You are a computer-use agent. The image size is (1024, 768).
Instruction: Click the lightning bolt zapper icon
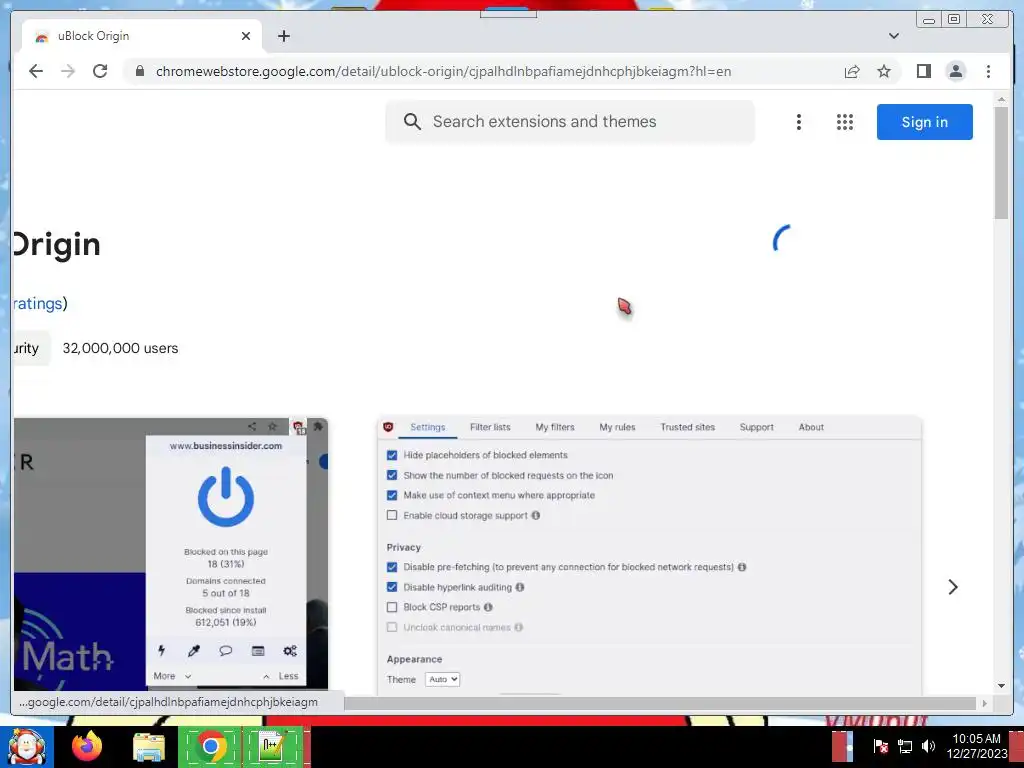(x=162, y=650)
